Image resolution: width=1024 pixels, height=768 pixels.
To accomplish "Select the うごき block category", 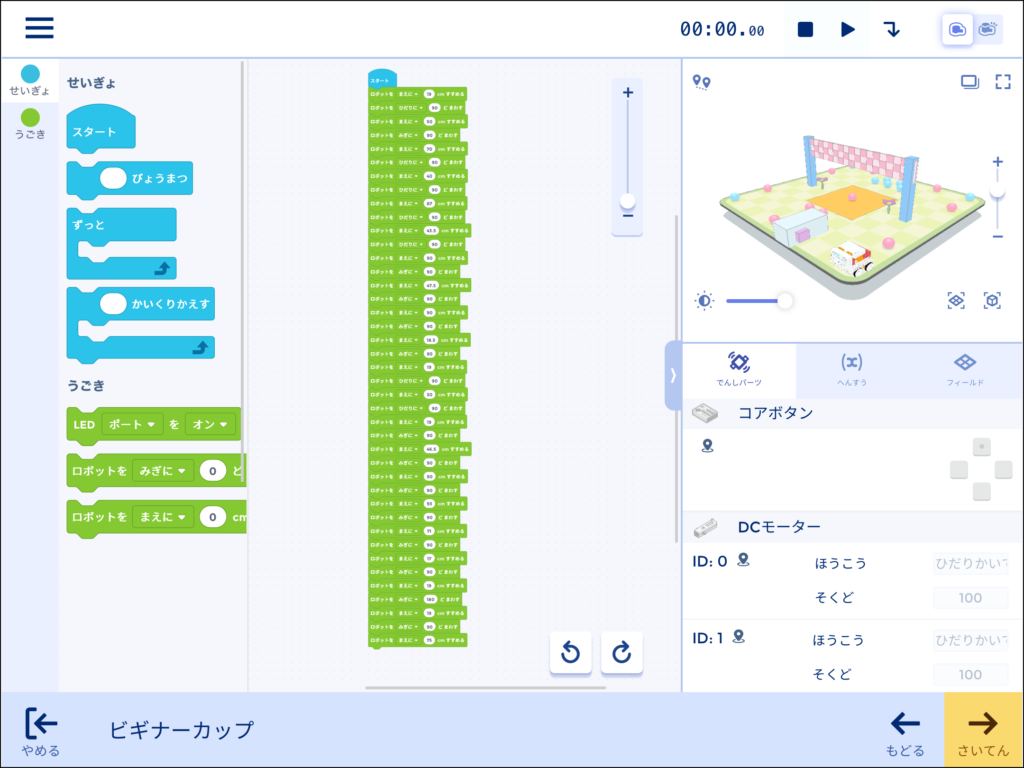I will point(30,124).
